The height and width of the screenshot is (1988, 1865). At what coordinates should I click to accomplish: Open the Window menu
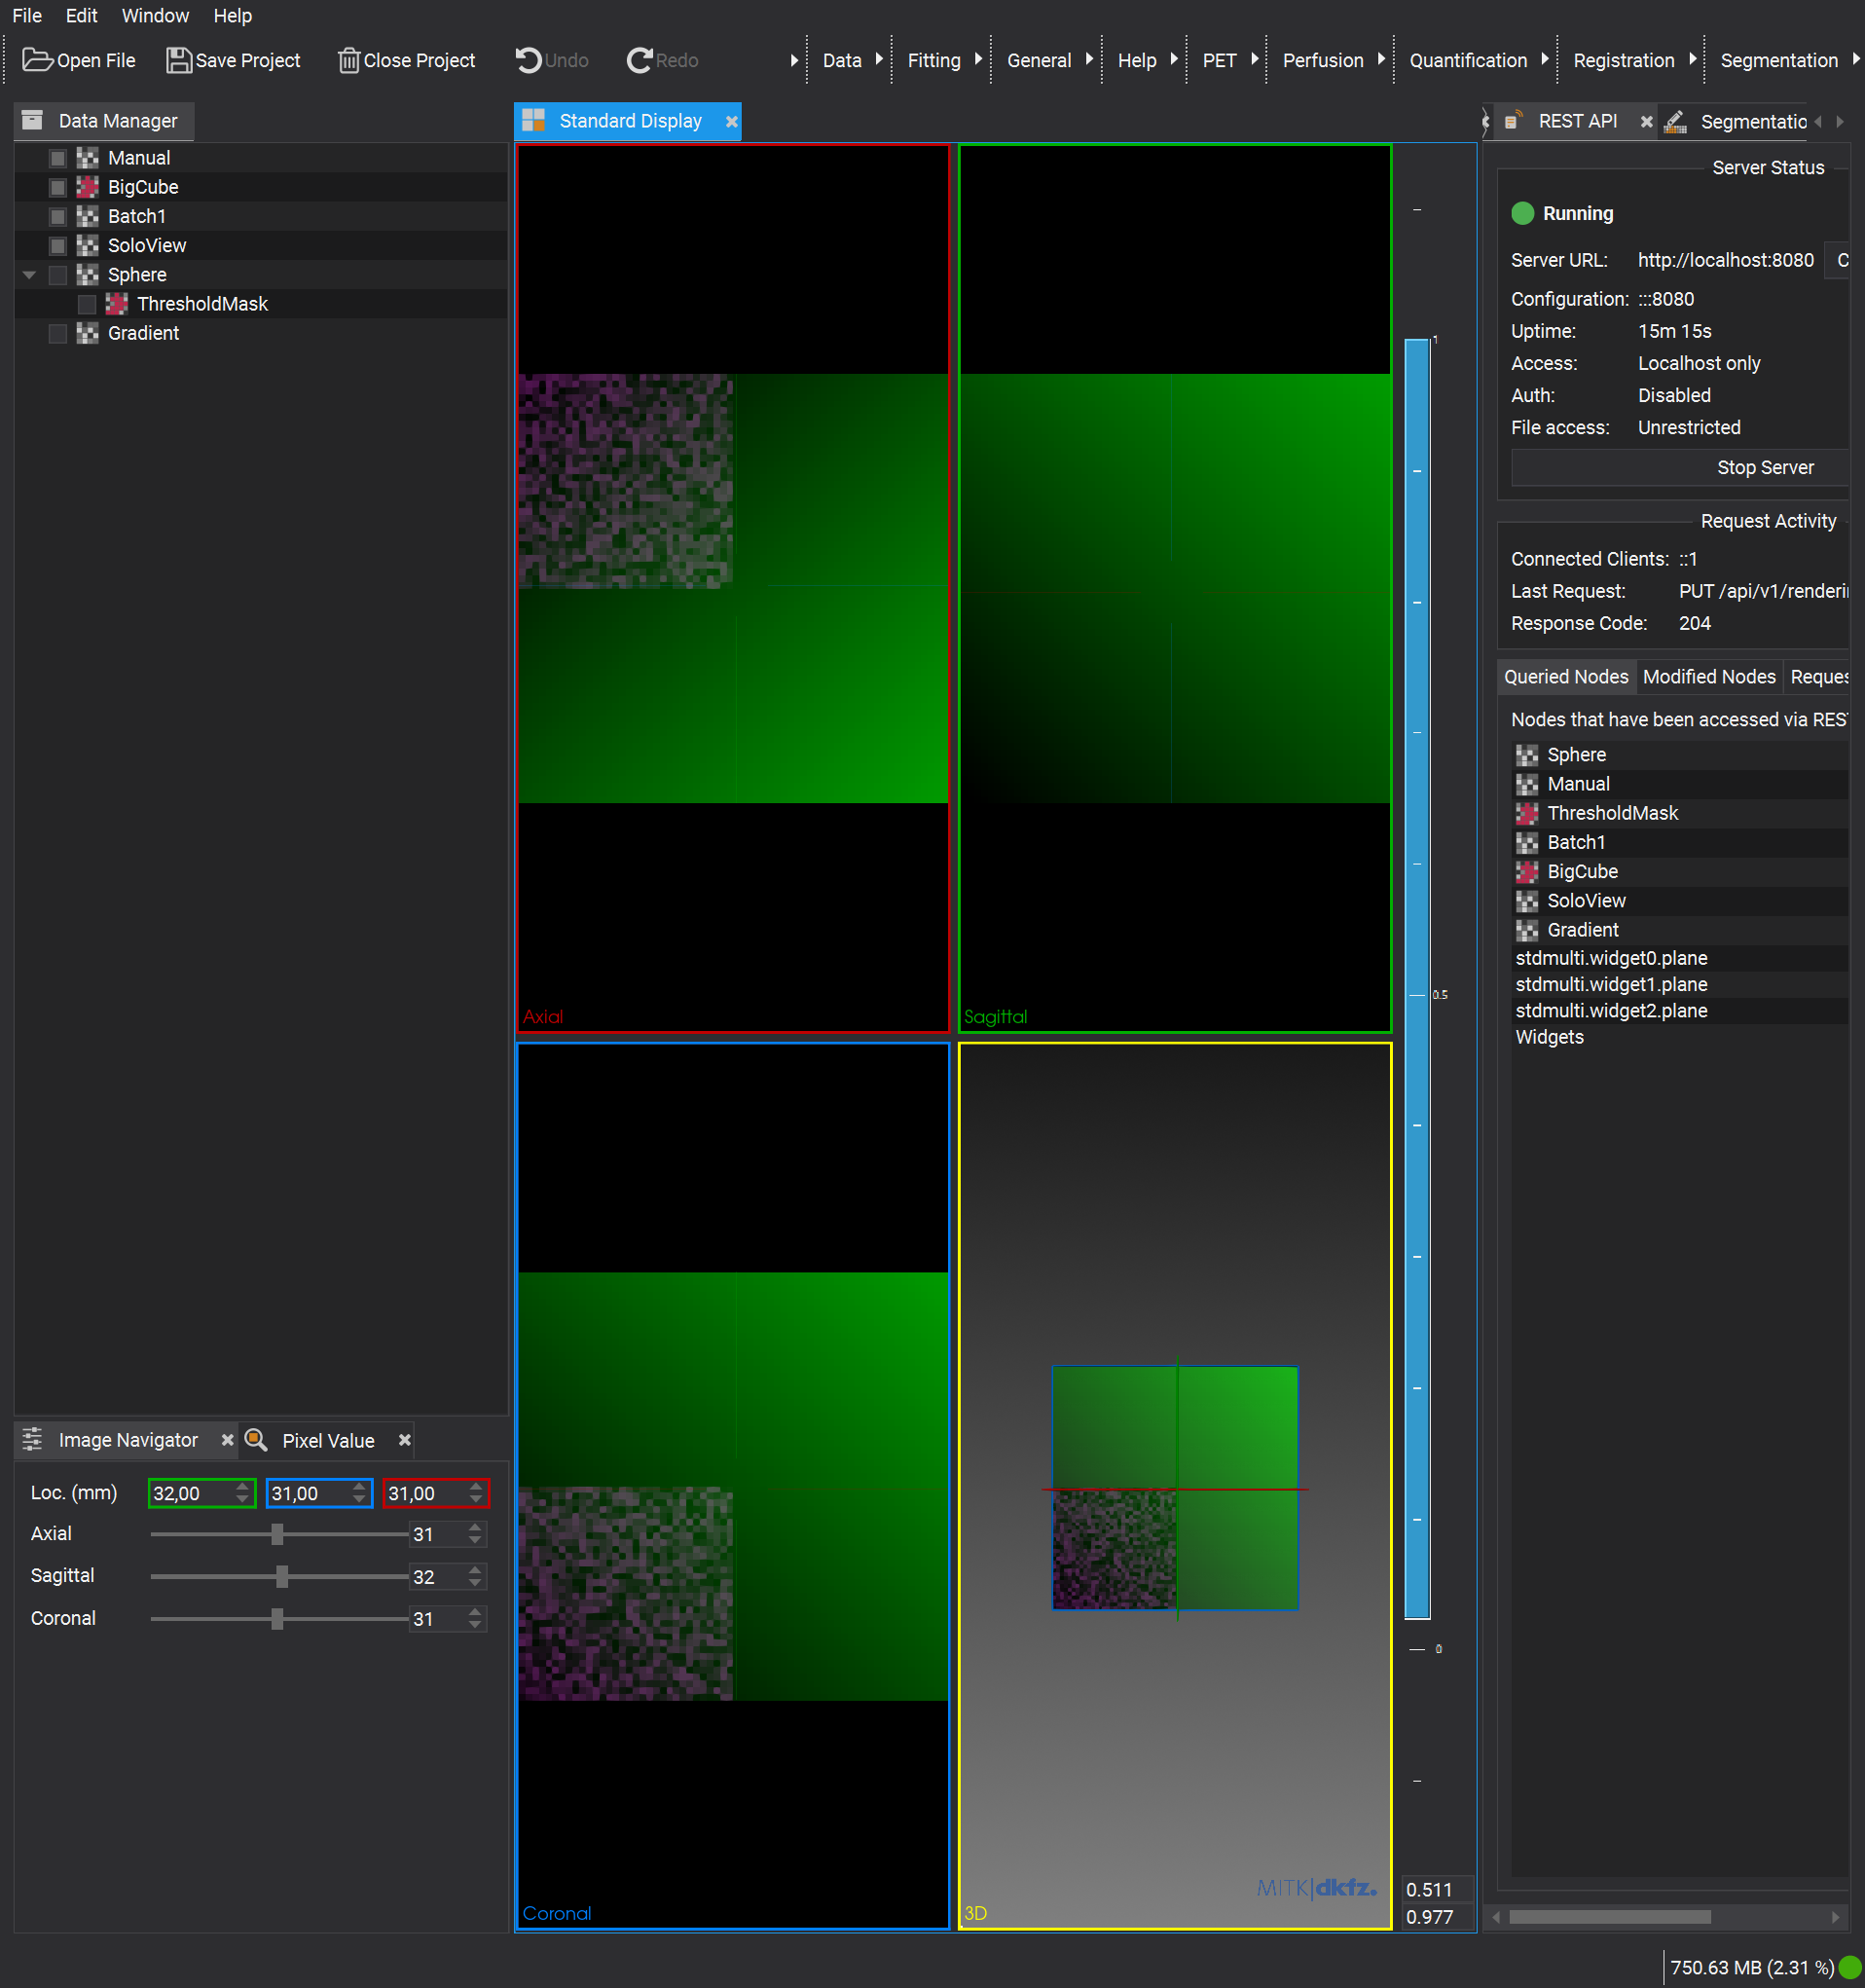click(155, 16)
